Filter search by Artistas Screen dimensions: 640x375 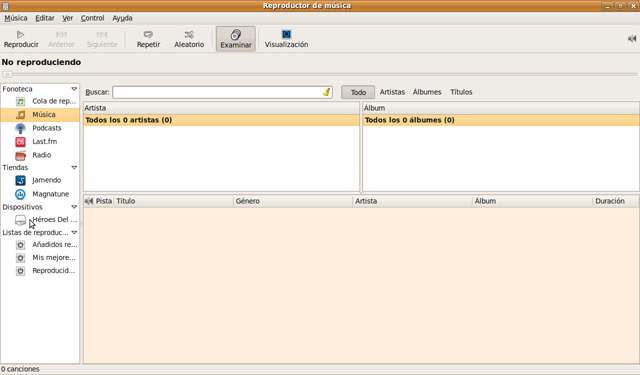point(392,92)
